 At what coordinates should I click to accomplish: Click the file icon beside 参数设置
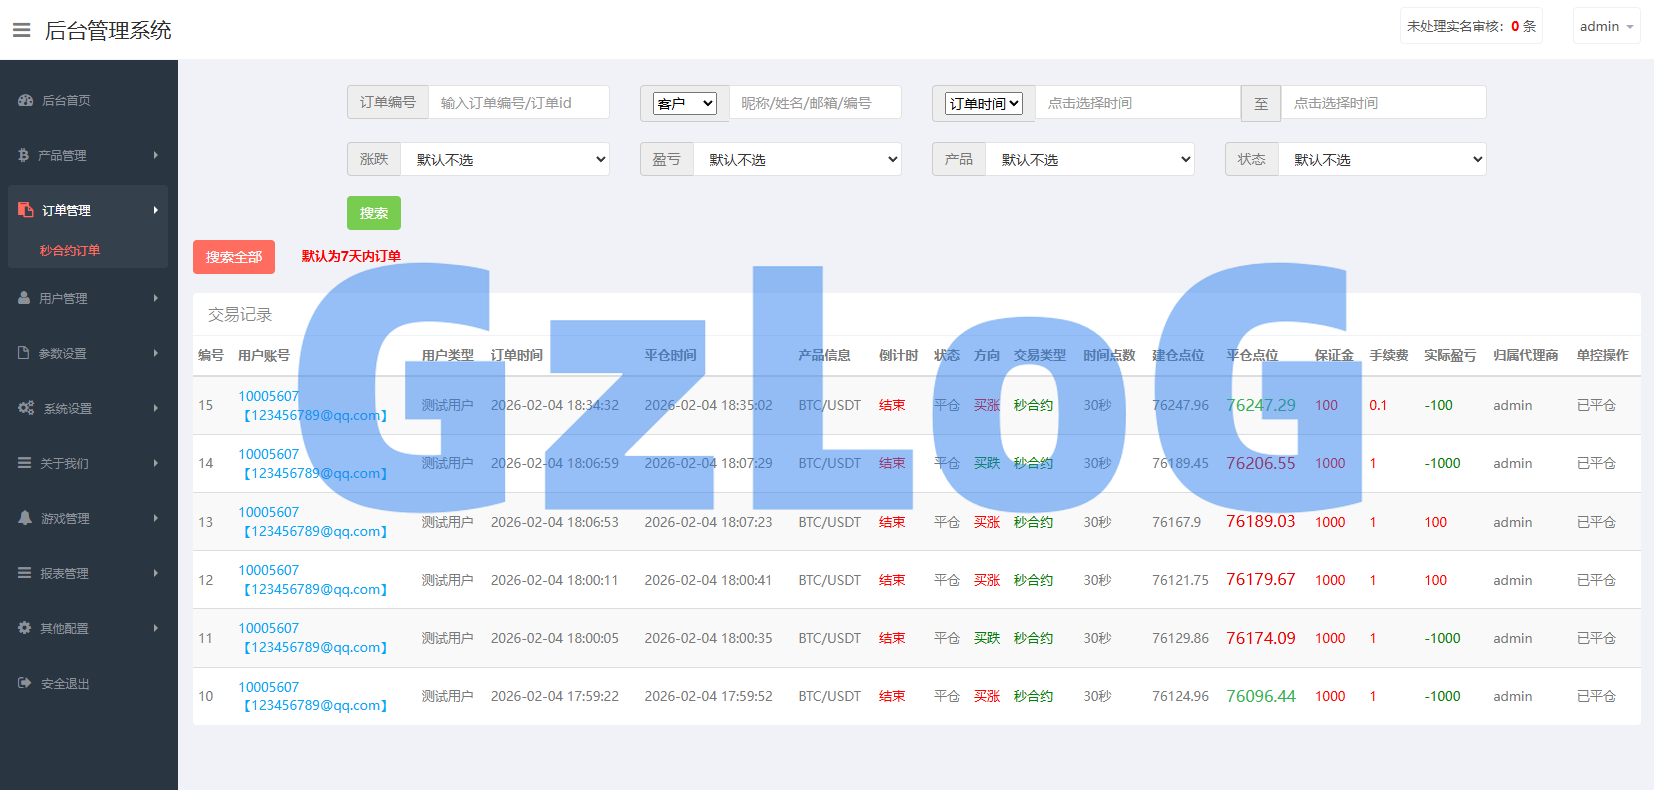pos(24,353)
